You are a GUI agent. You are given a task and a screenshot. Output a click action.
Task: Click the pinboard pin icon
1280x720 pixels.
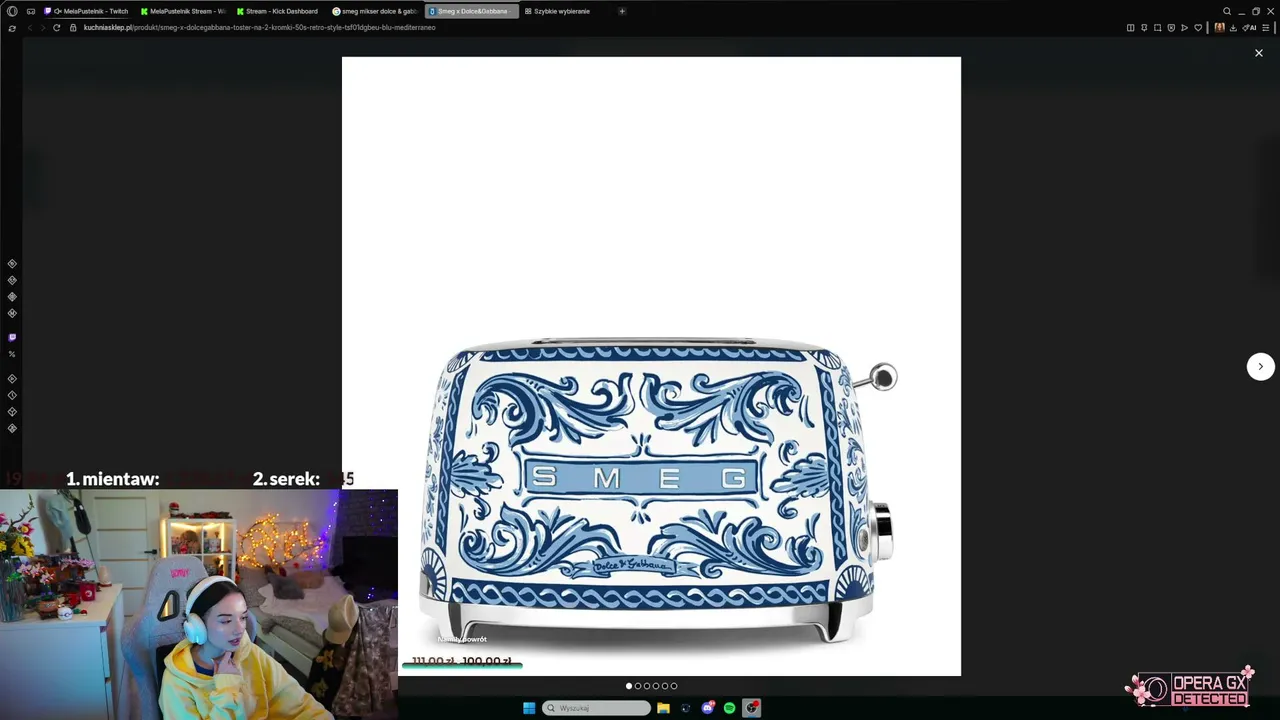coord(1144,27)
